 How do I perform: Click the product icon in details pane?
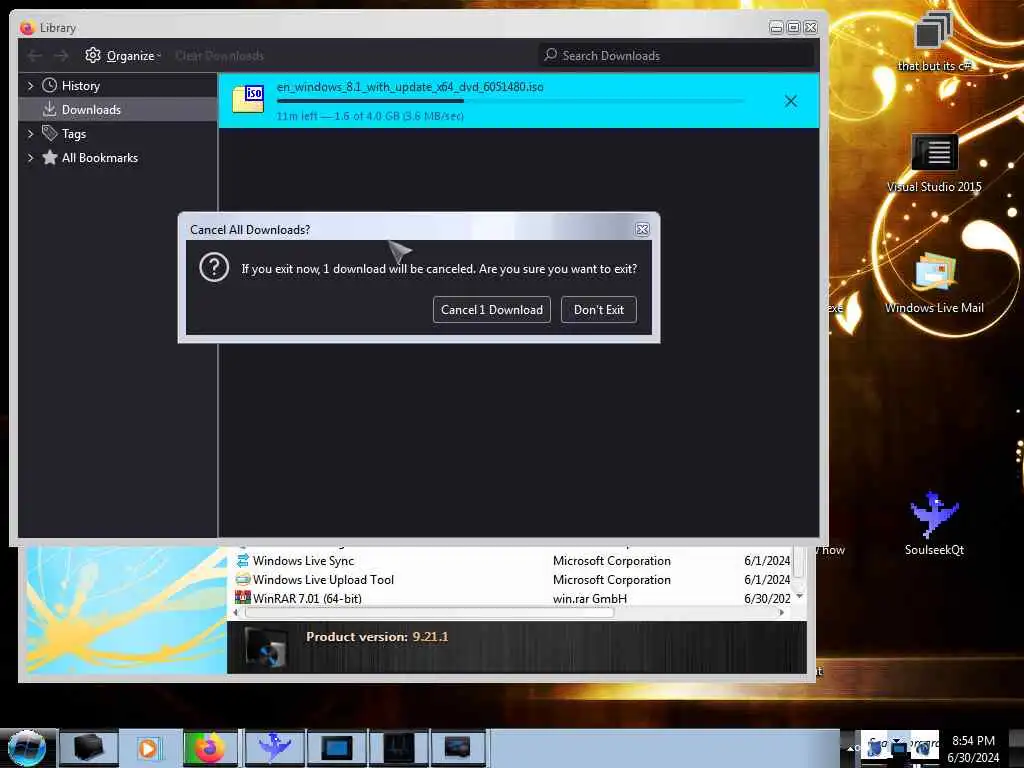click(265, 647)
